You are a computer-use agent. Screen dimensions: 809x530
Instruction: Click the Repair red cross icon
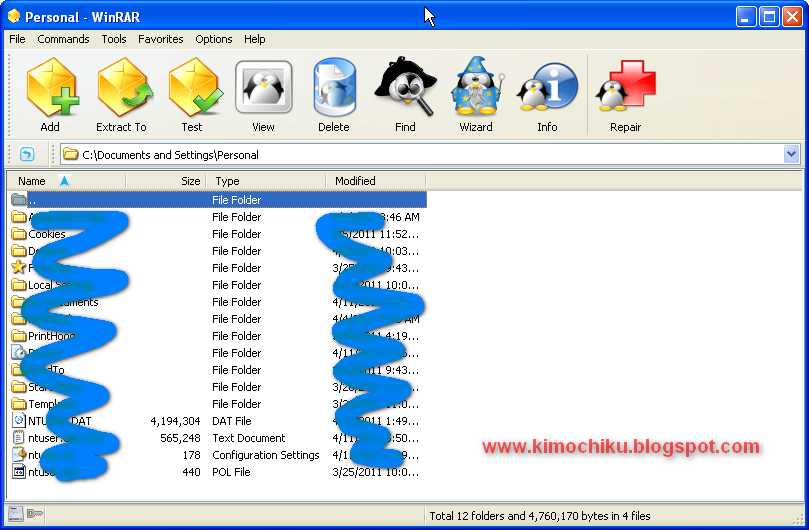coord(625,86)
